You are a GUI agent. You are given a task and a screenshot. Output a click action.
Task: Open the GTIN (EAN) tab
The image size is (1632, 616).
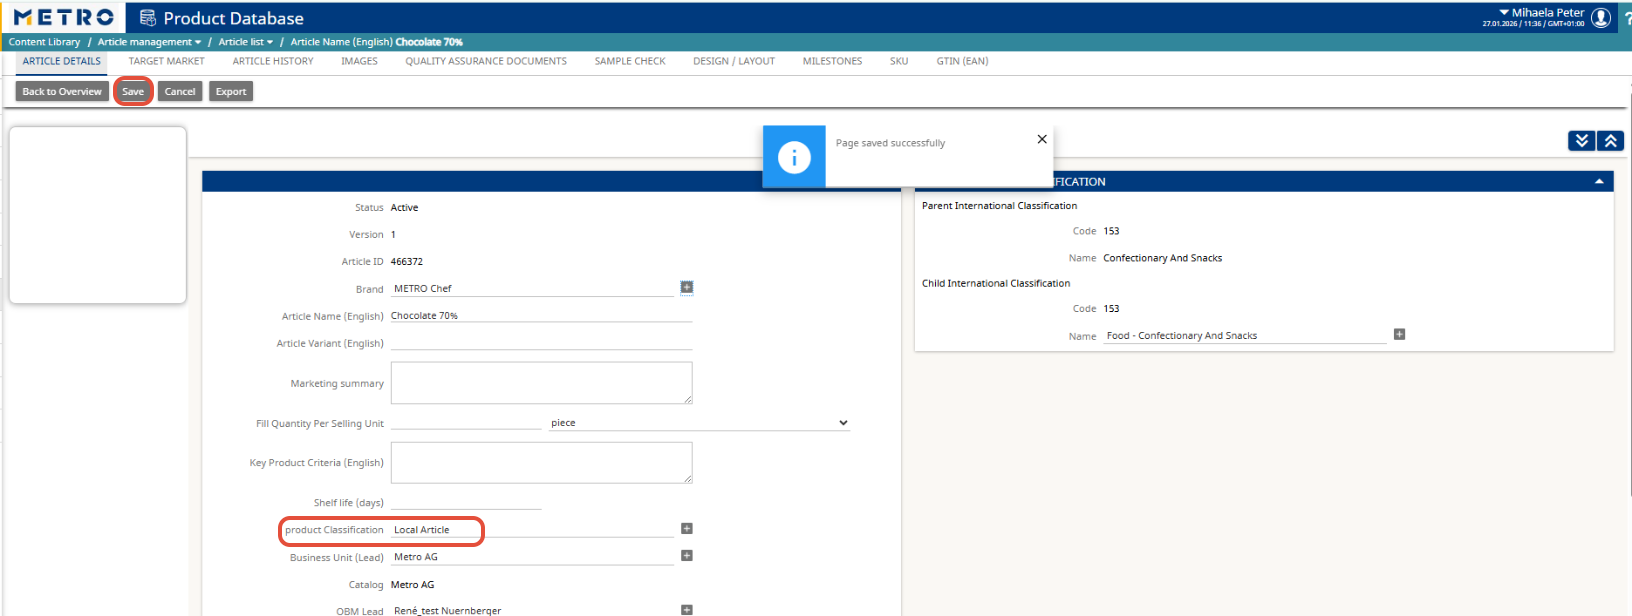tap(962, 61)
